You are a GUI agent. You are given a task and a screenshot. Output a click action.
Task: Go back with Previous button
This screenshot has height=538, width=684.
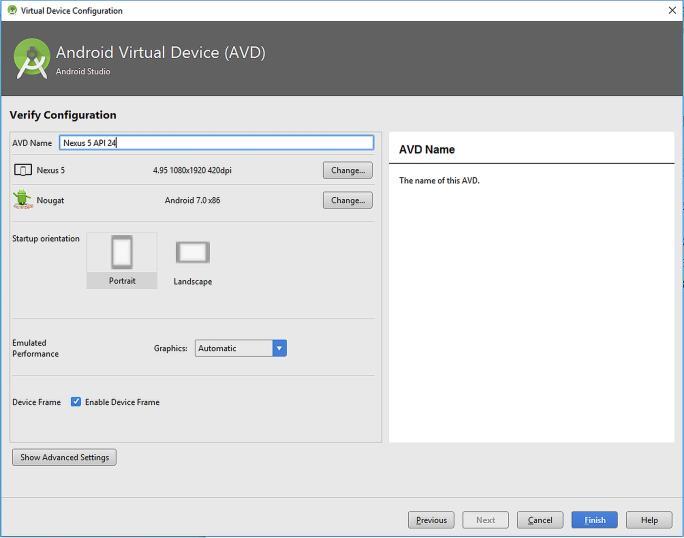431,520
